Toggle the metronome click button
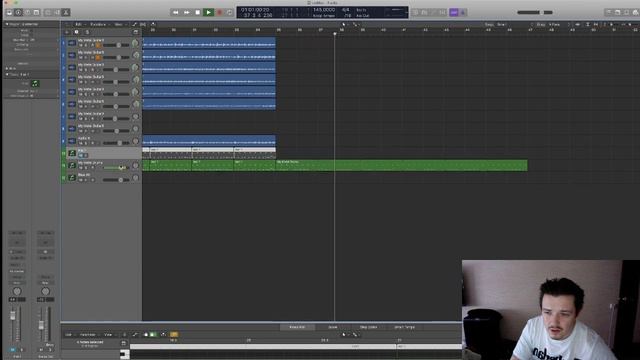 pos(463,13)
